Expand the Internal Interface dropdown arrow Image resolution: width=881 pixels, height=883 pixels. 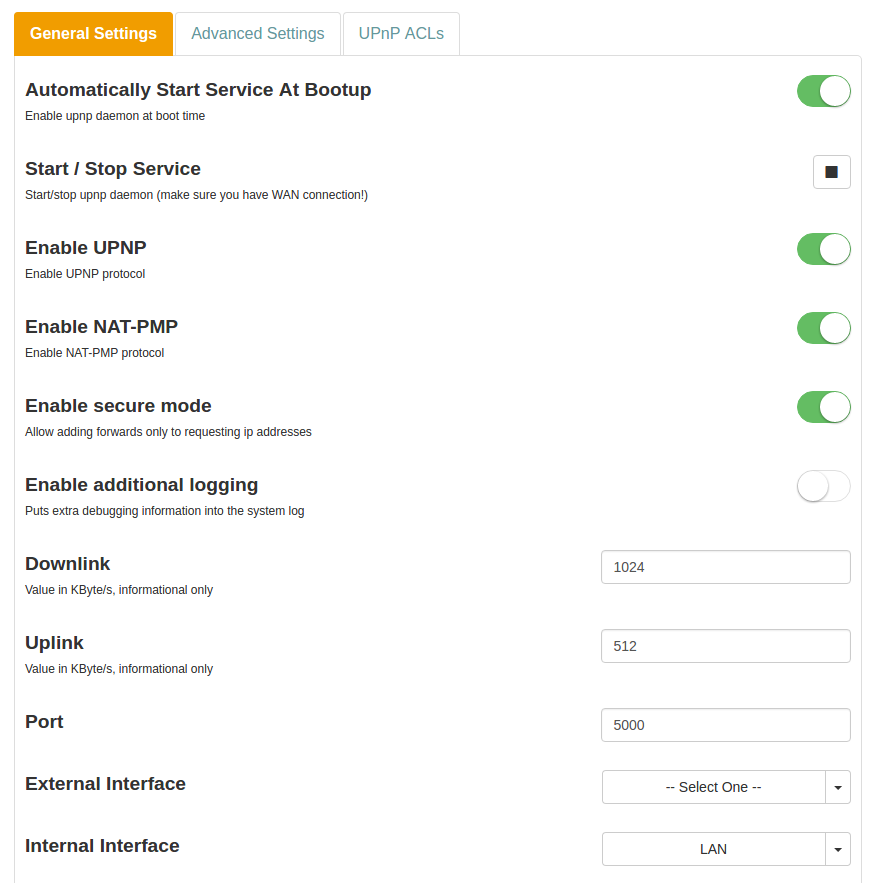click(x=838, y=849)
